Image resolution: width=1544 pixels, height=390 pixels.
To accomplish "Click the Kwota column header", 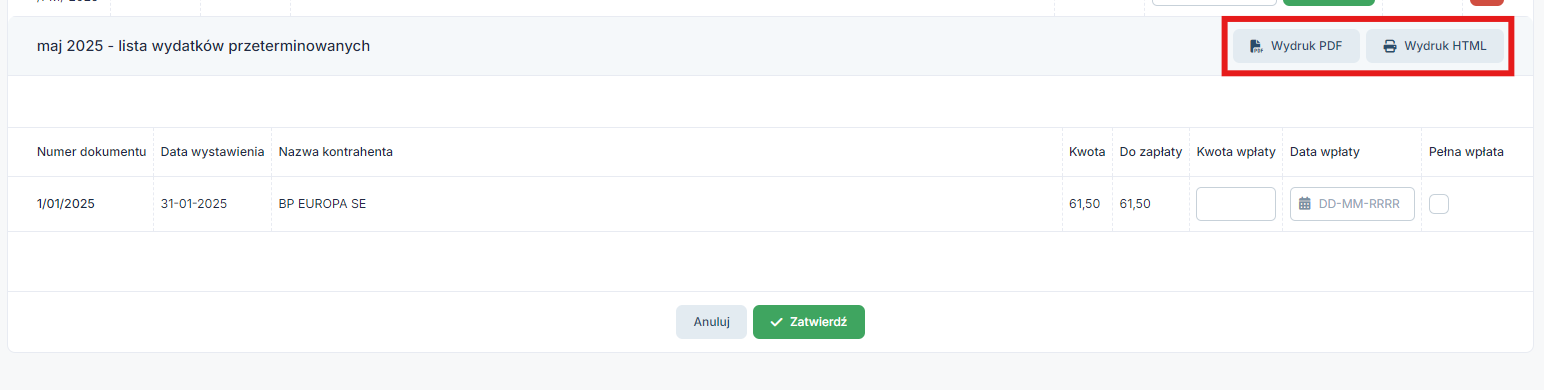I will pyautogui.click(x=1087, y=152).
